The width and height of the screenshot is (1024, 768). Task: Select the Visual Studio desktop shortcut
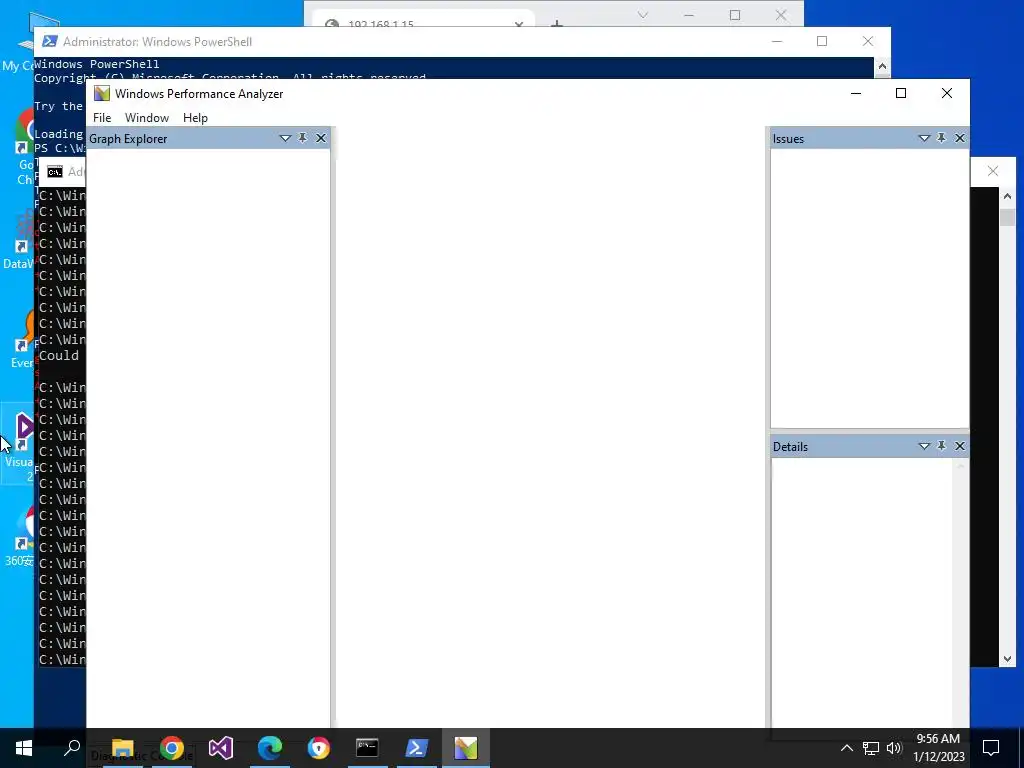pyautogui.click(x=20, y=444)
